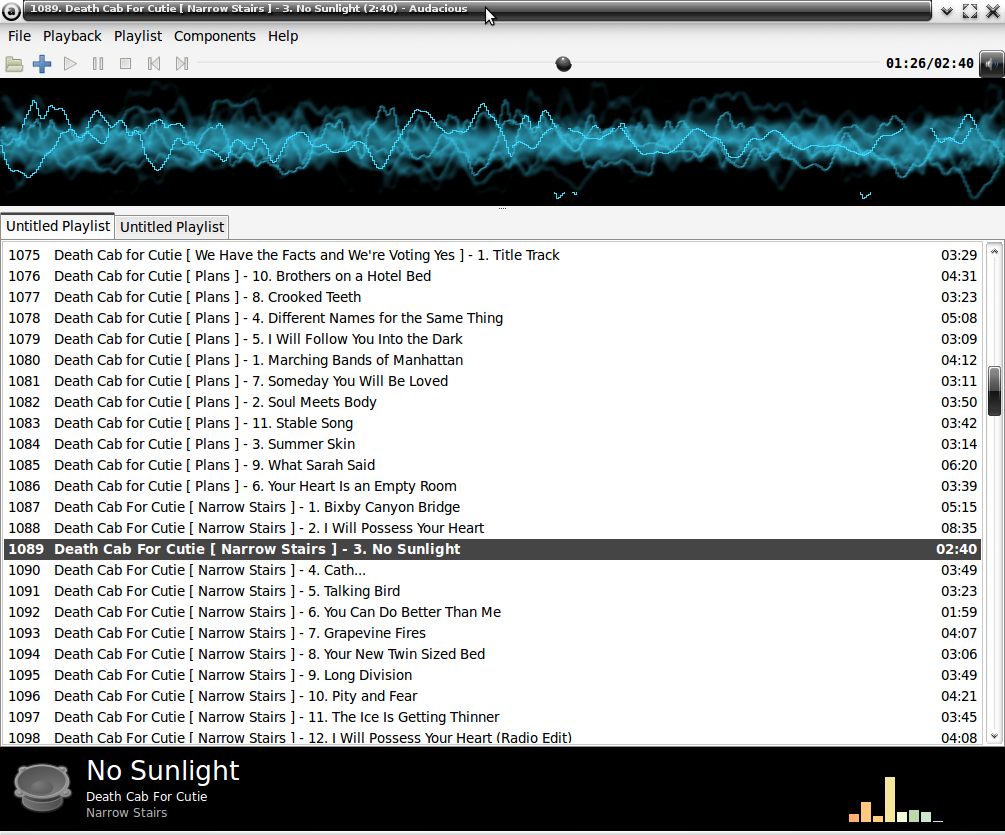This screenshot has height=835, width=1005.
Task: Roll up window with title bar chevron
Action: [947, 11]
